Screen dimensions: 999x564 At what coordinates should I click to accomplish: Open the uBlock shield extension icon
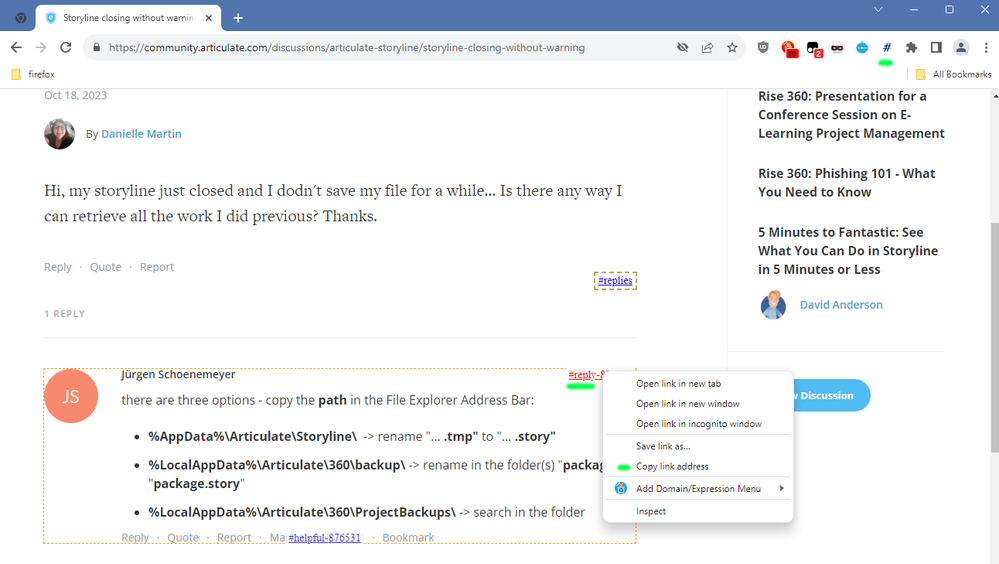[763, 47]
